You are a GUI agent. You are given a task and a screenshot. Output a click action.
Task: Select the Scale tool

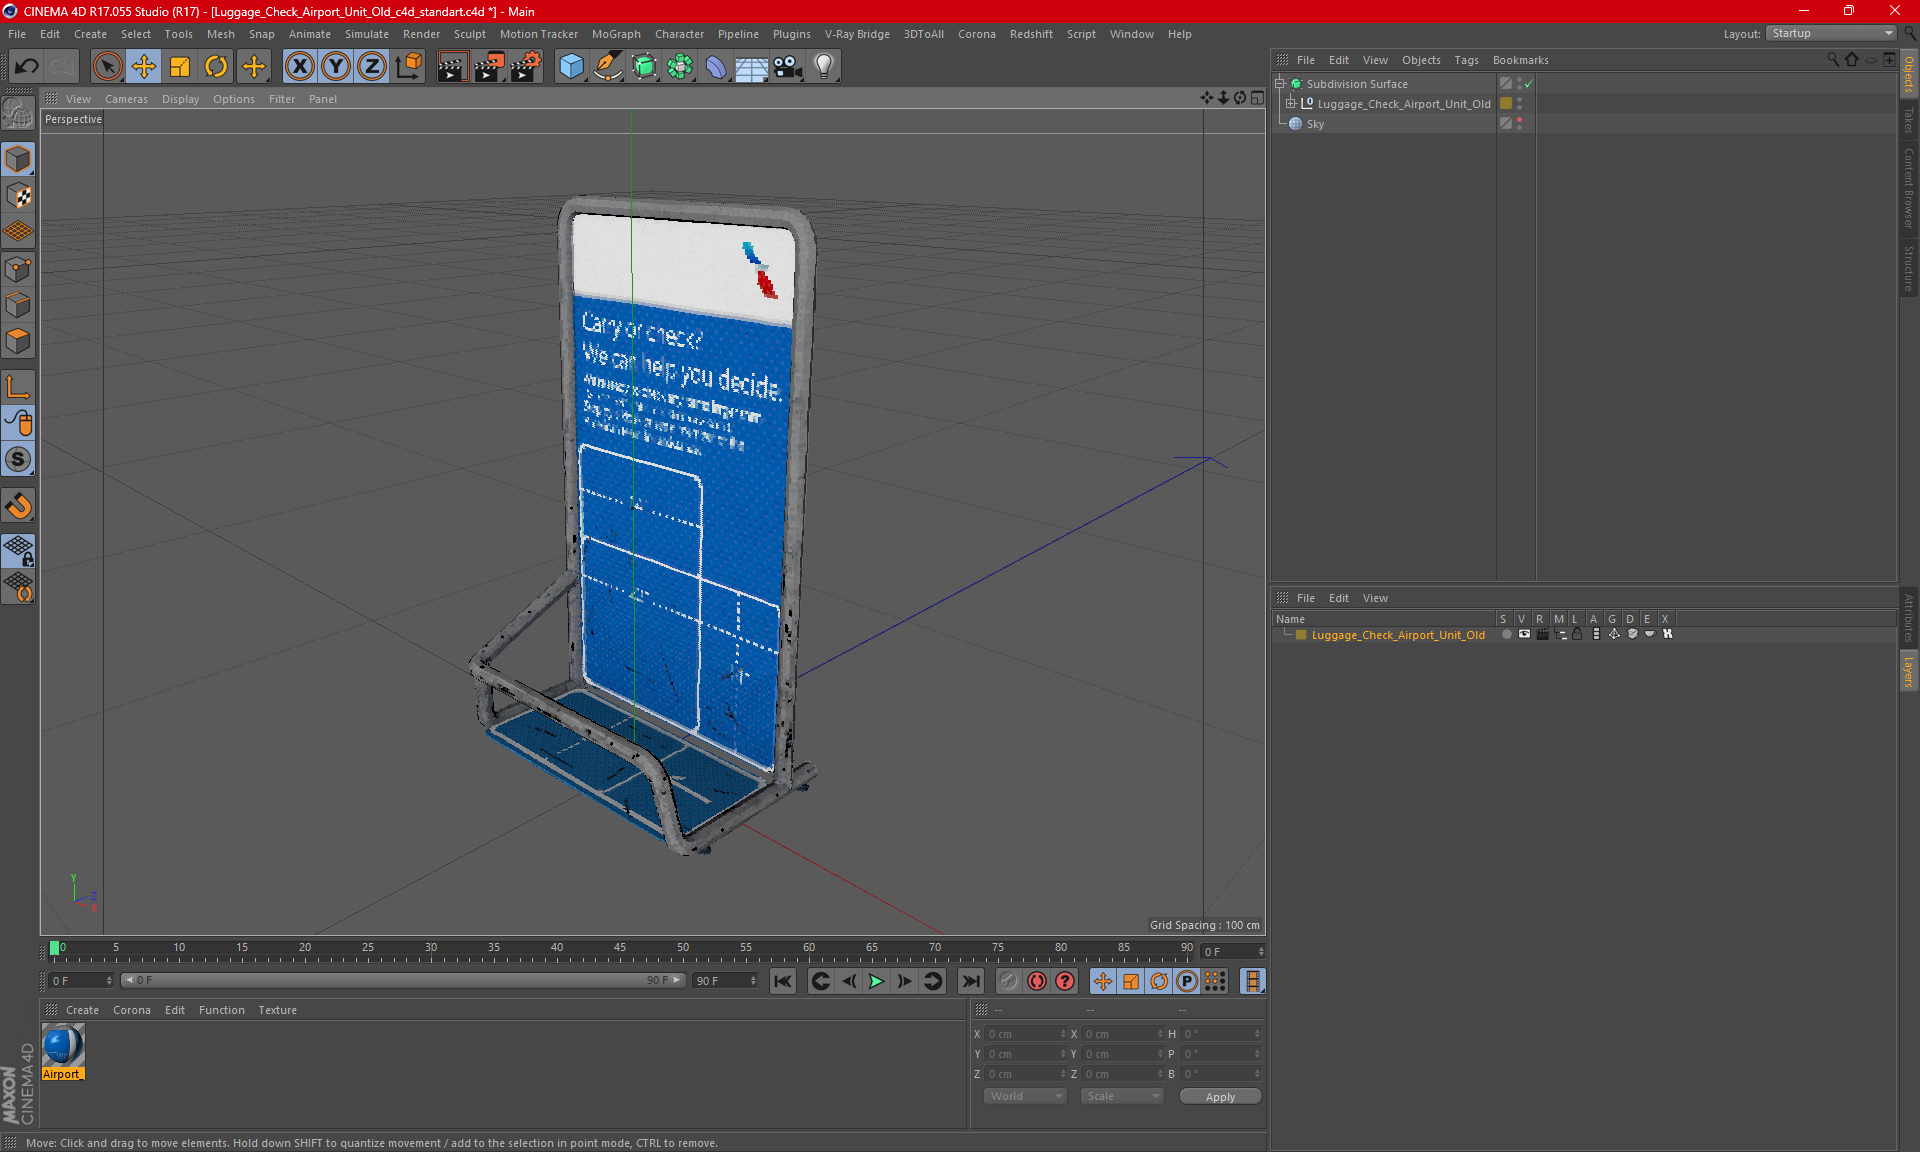pyautogui.click(x=180, y=66)
